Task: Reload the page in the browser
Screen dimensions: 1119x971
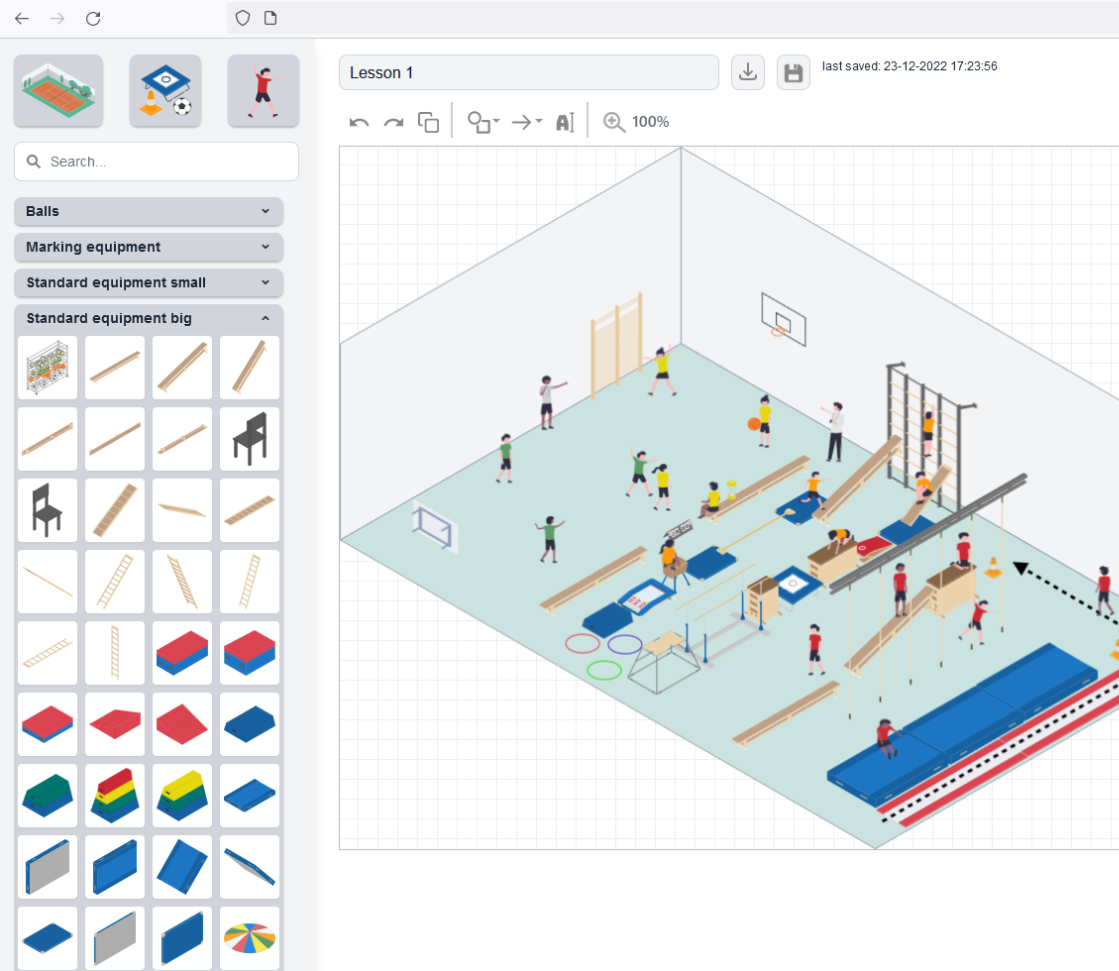Action: pos(93,18)
